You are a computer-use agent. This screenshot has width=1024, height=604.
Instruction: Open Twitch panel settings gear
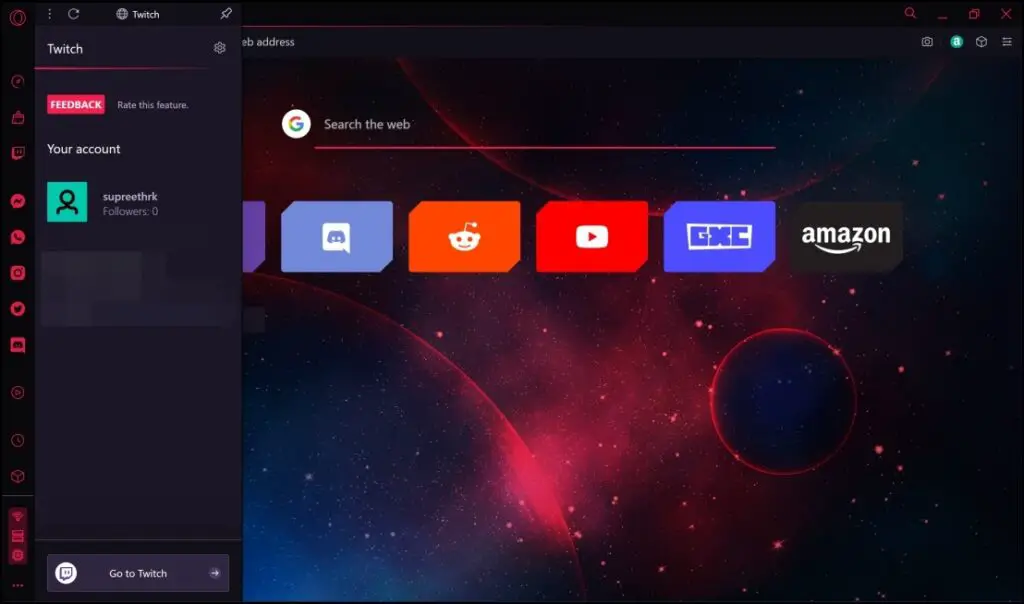219,48
